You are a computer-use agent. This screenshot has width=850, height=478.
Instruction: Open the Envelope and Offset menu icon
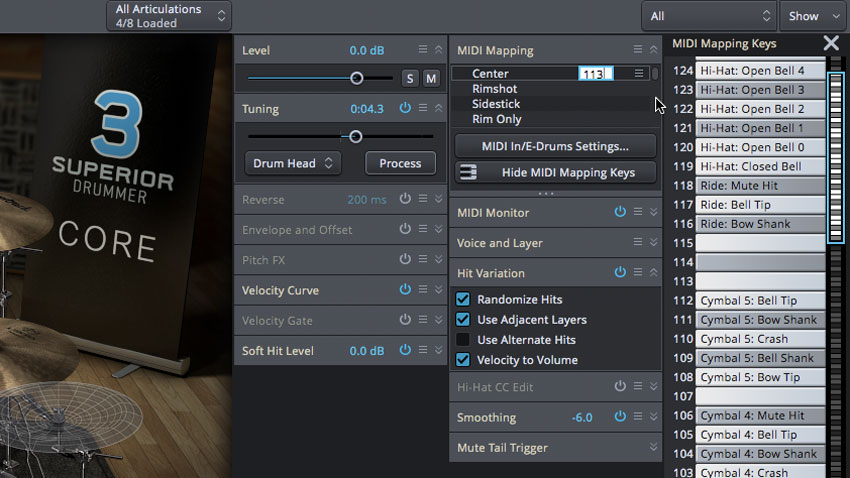pos(423,229)
